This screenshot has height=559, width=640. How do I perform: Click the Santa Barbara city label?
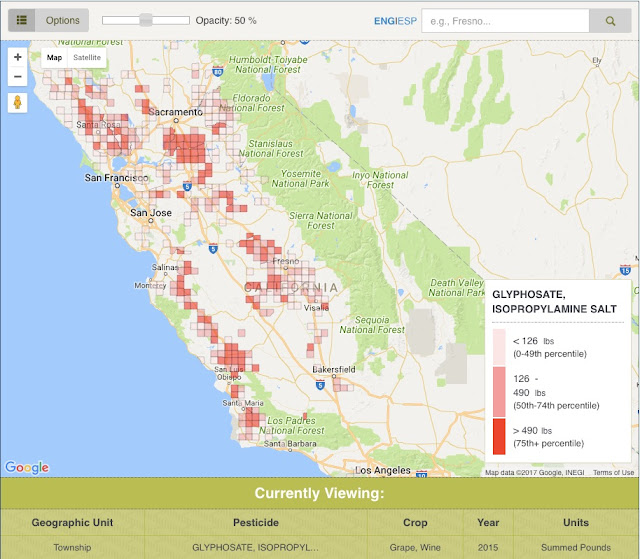290,444
